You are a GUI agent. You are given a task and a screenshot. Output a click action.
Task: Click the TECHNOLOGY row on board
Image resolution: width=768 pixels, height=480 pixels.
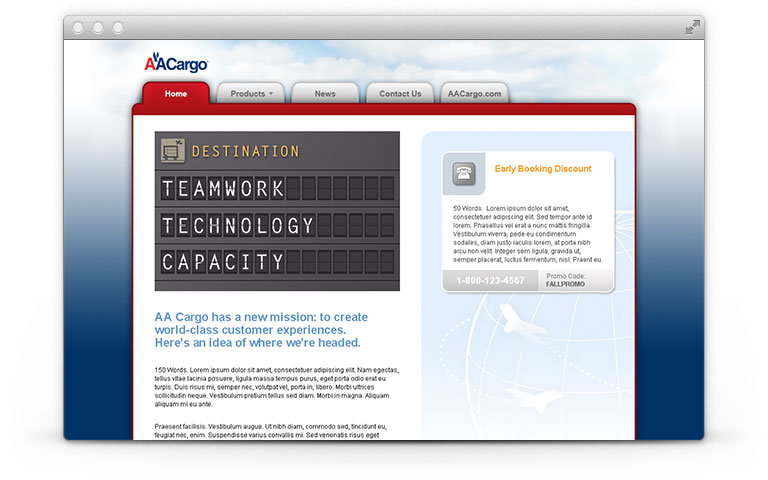277,225
